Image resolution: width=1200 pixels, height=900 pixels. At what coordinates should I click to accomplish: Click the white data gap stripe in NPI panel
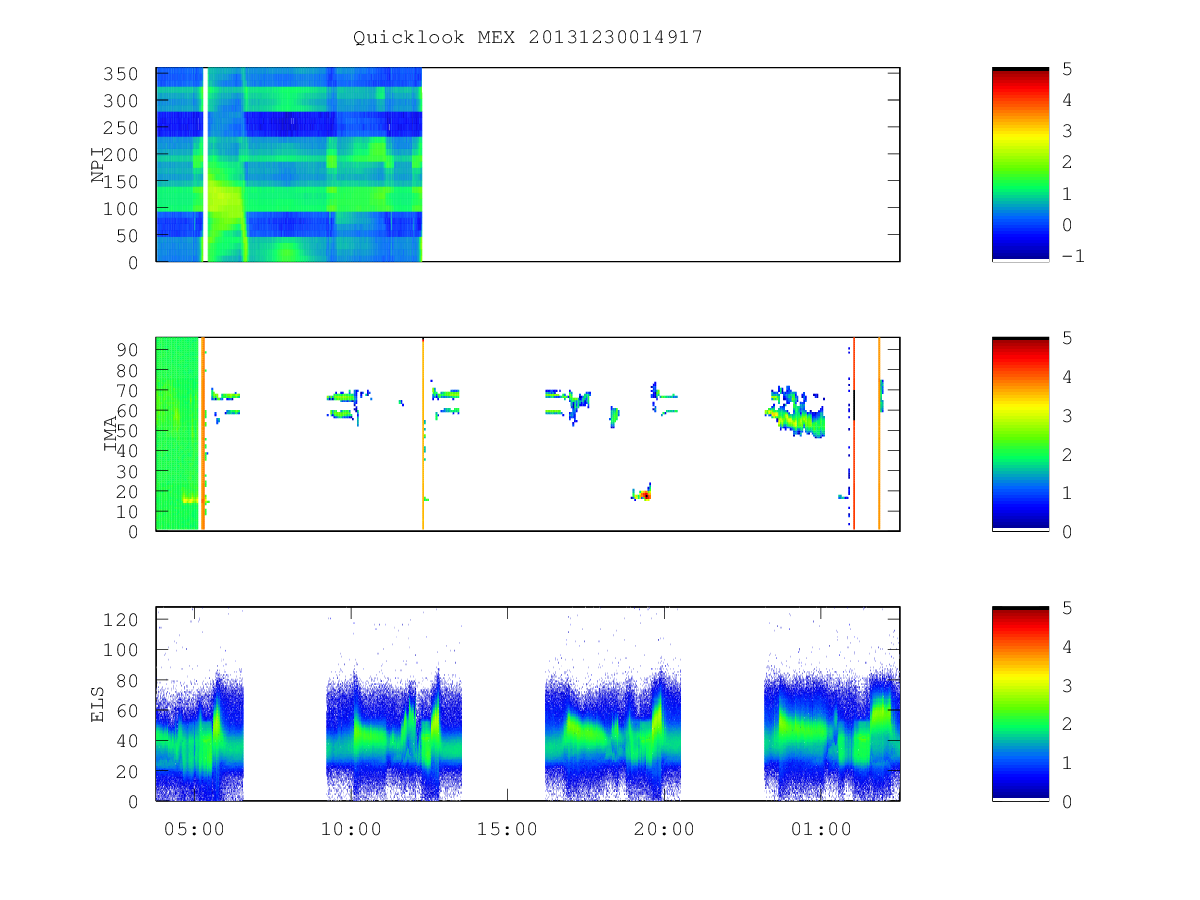[x=205, y=165]
